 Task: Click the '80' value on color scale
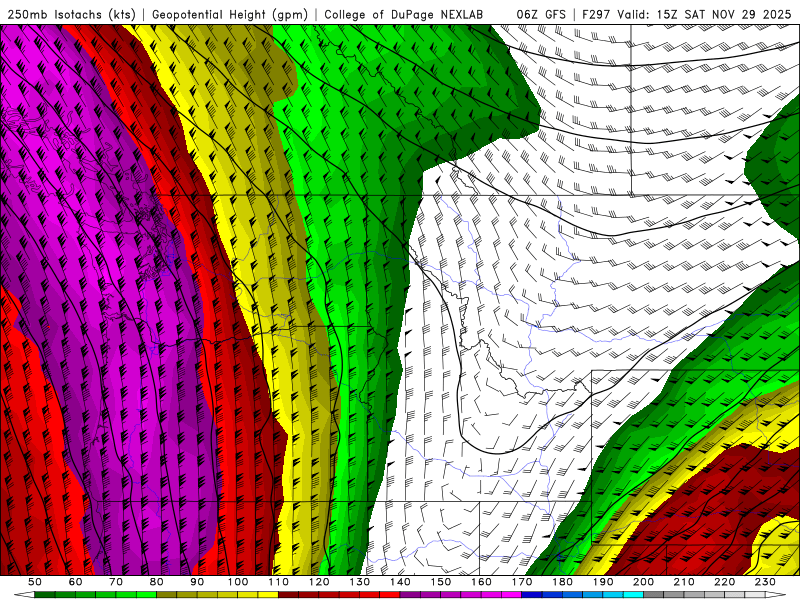click(157, 582)
